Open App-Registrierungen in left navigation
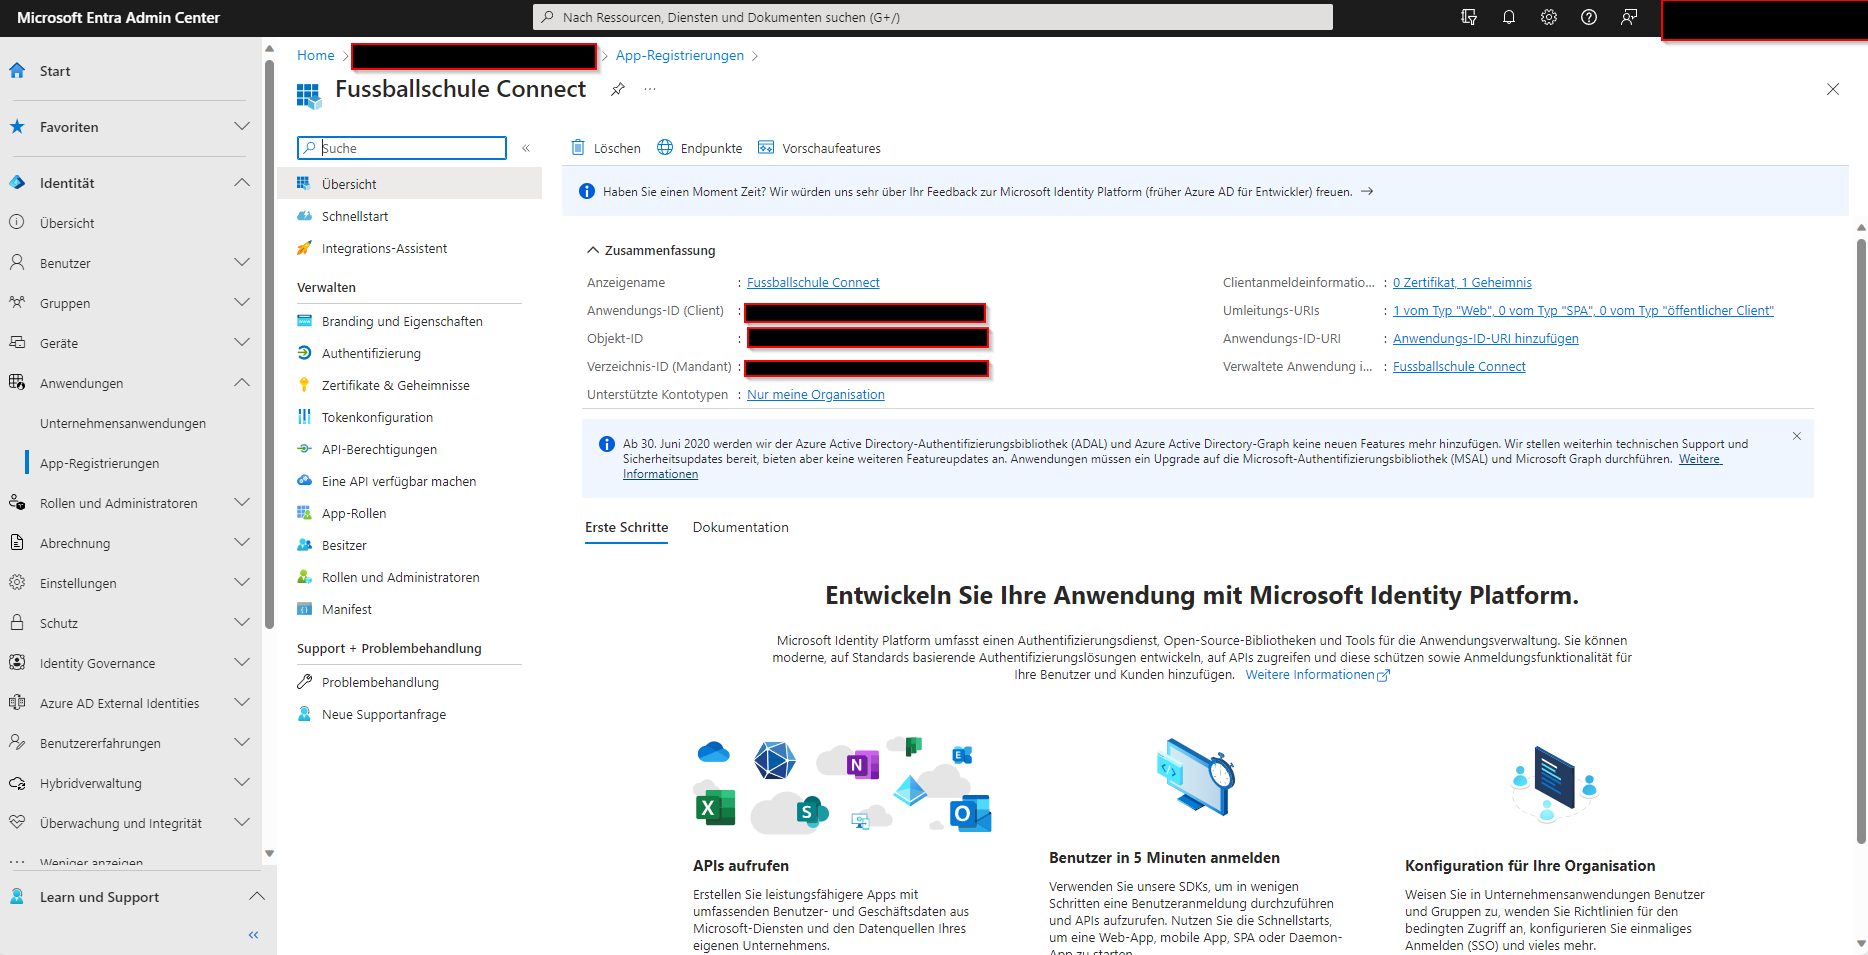 (x=100, y=463)
